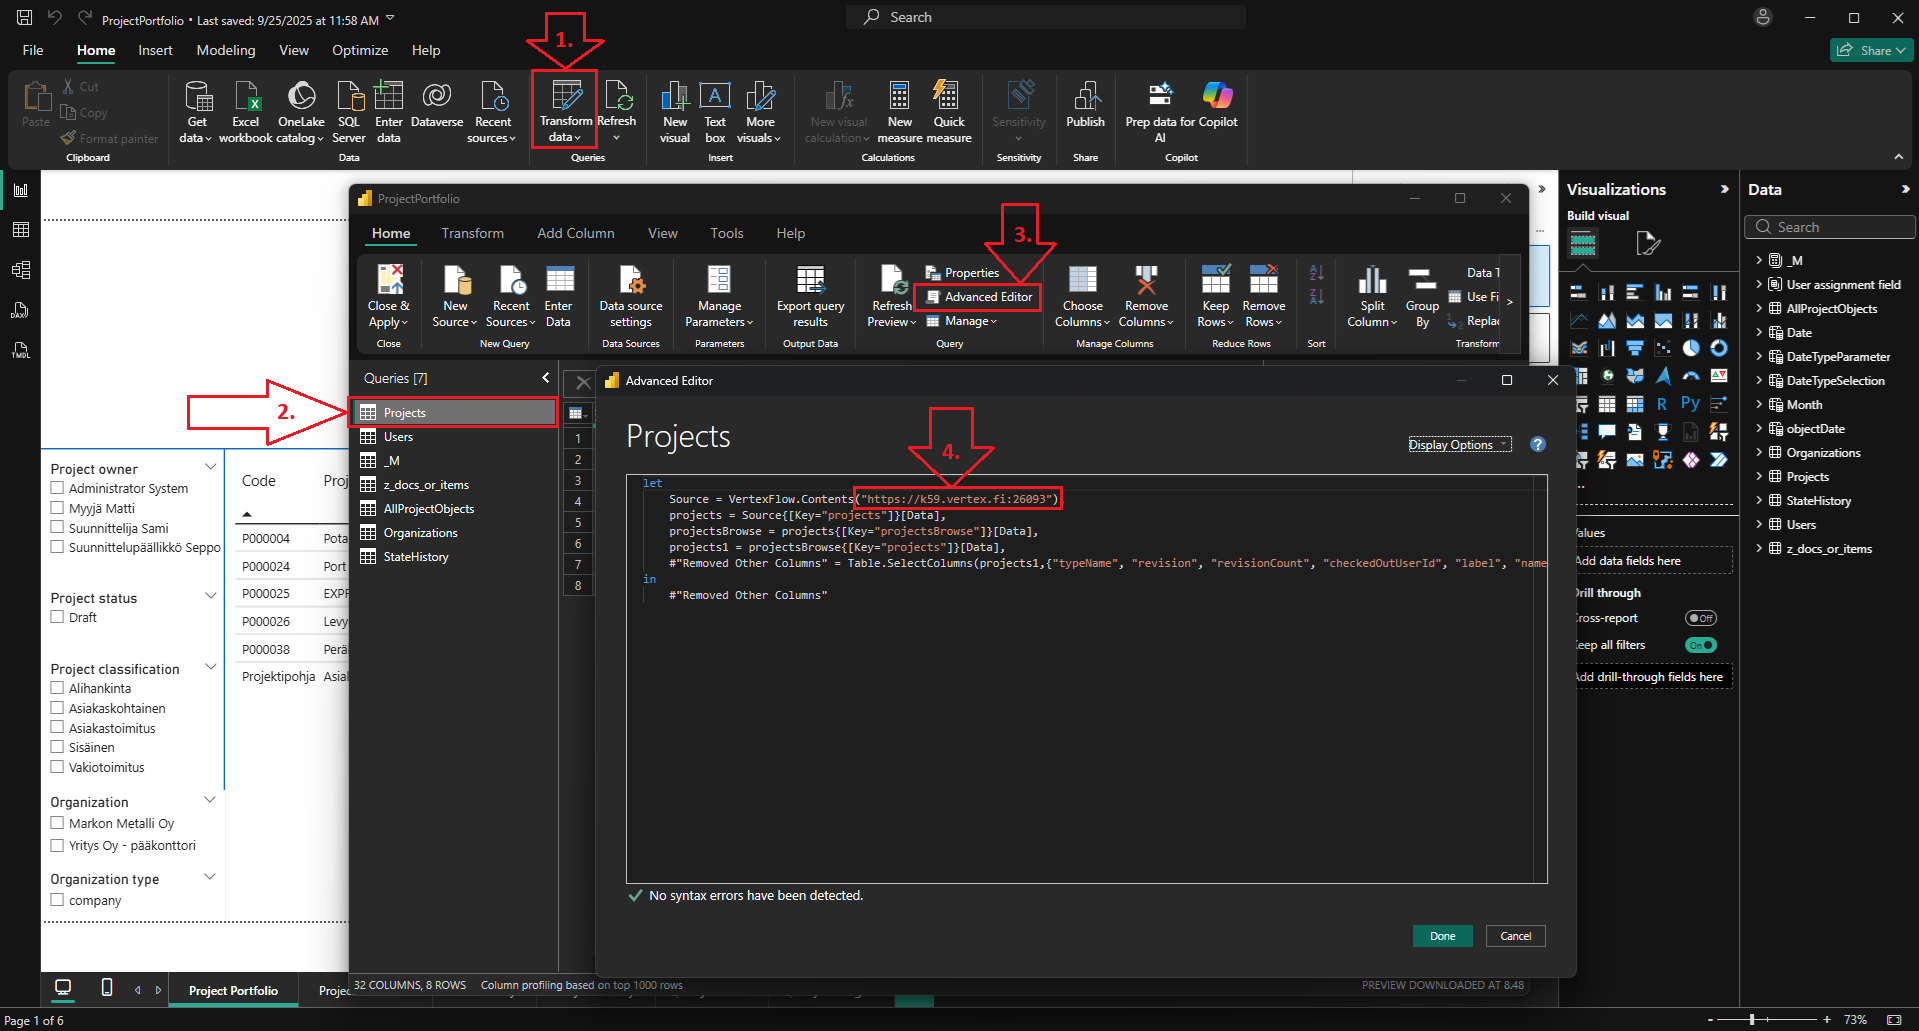This screenshot has height=1031, width=1919.
Task: Open the Advanced Editor help icon
Action: pyautogui.click(x=1538, y=444)
